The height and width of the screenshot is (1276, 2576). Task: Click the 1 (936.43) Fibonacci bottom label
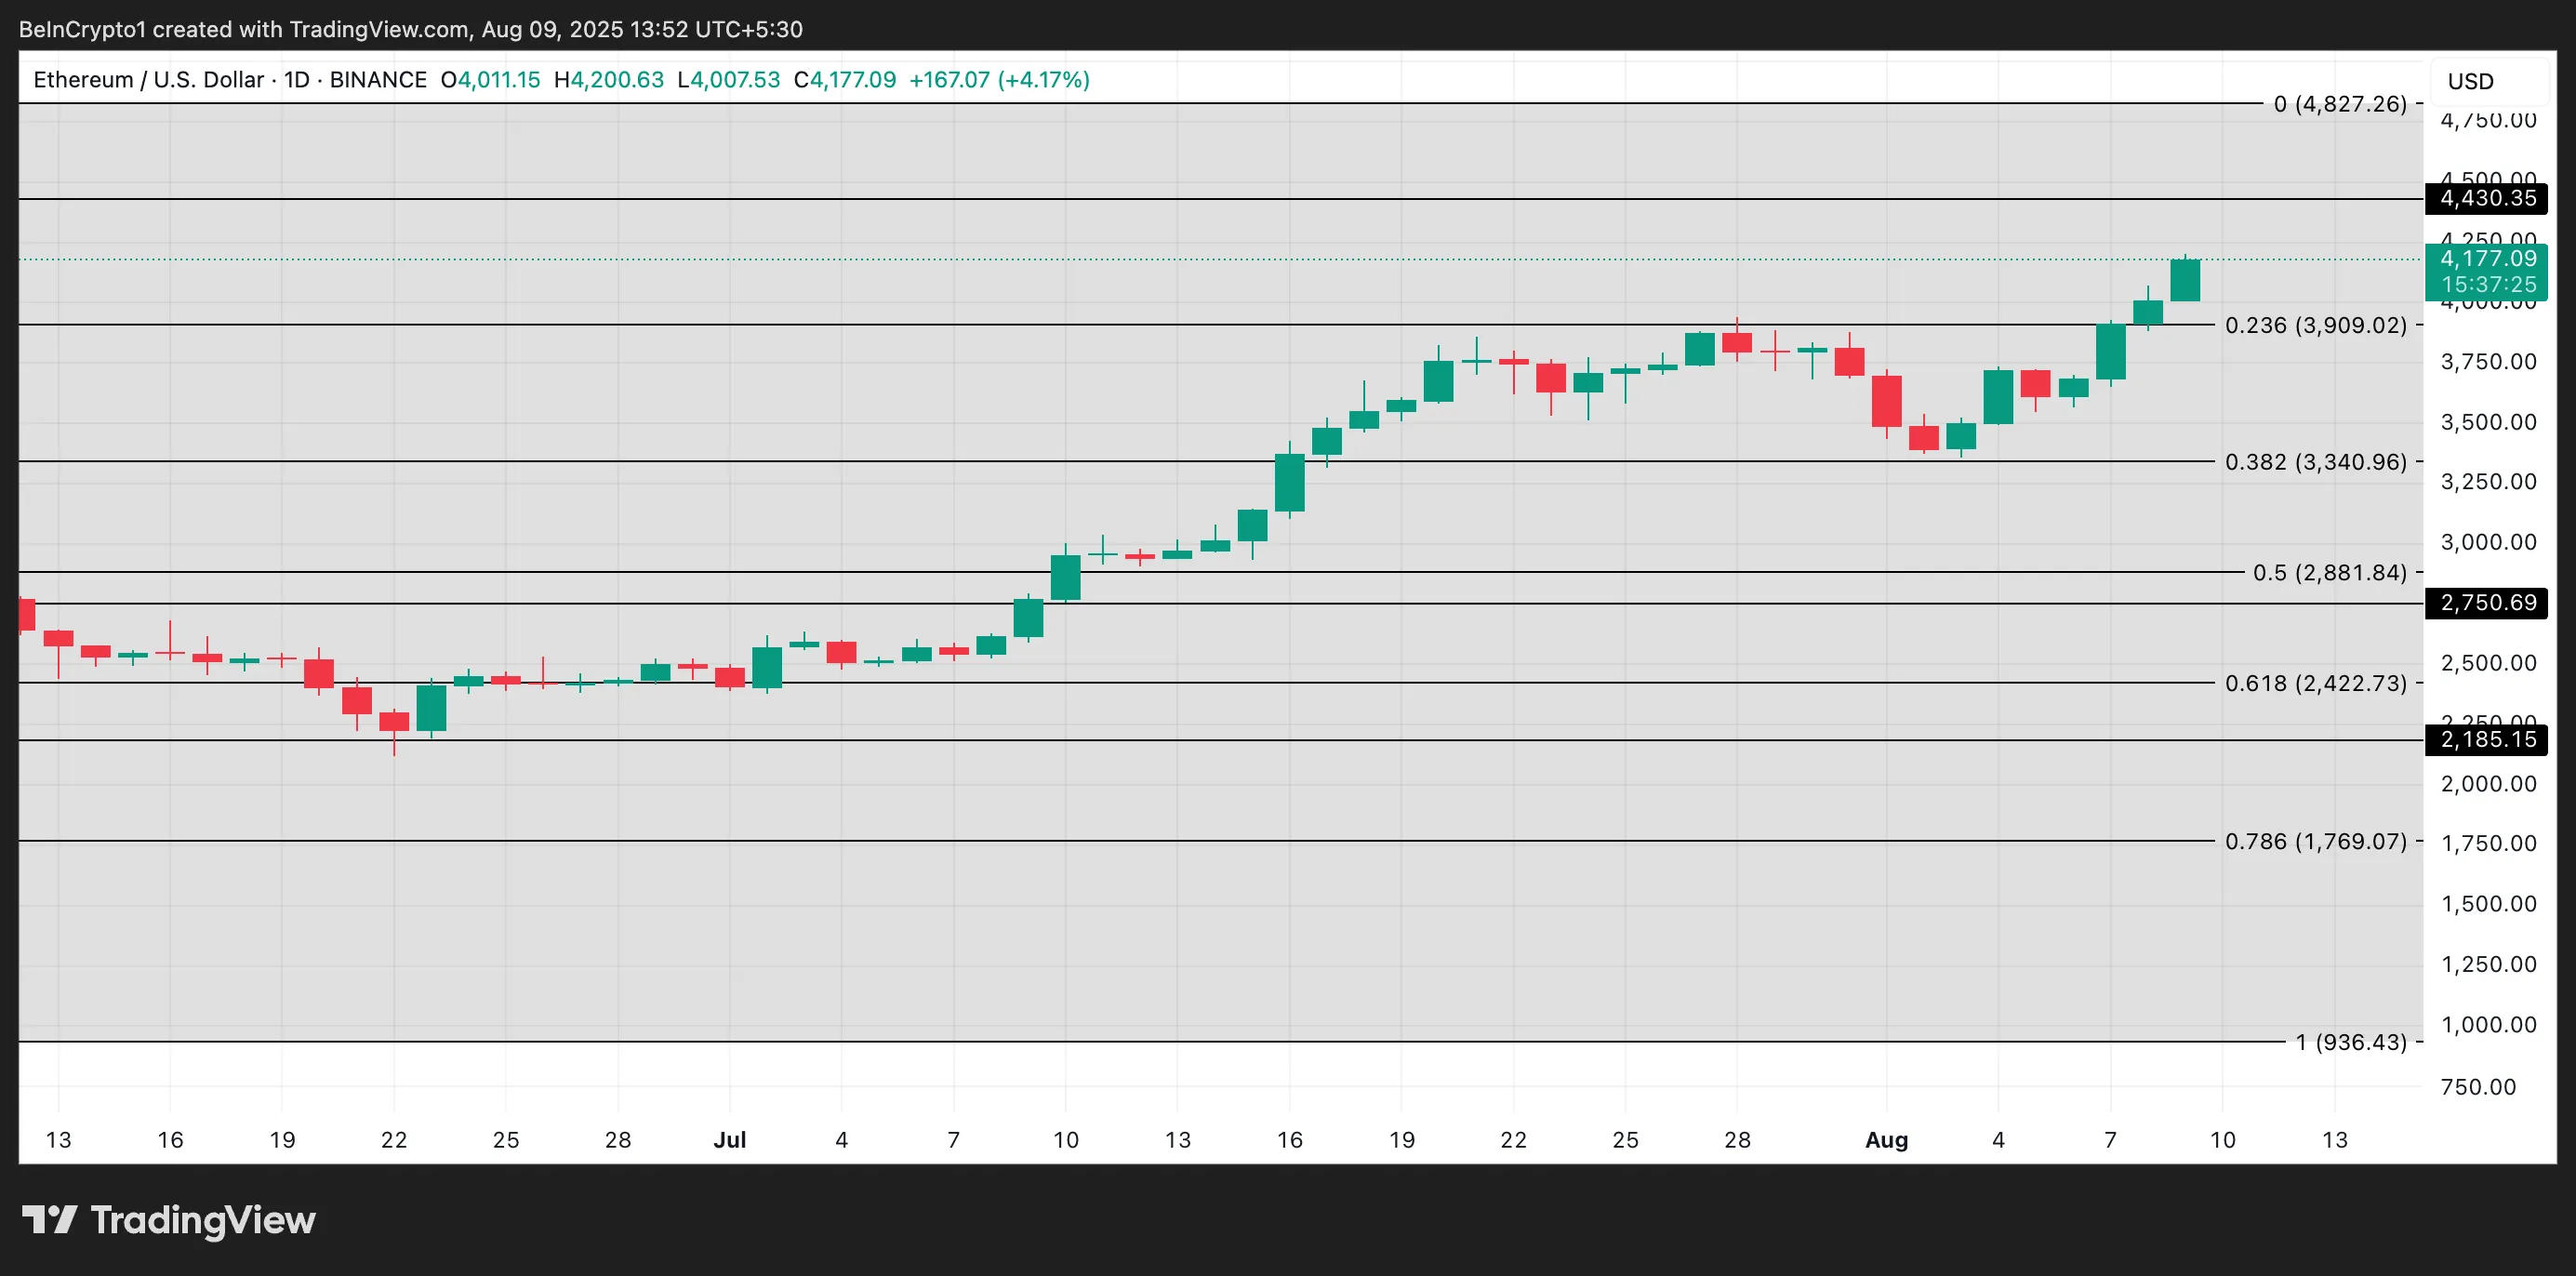(2350, 1042)
